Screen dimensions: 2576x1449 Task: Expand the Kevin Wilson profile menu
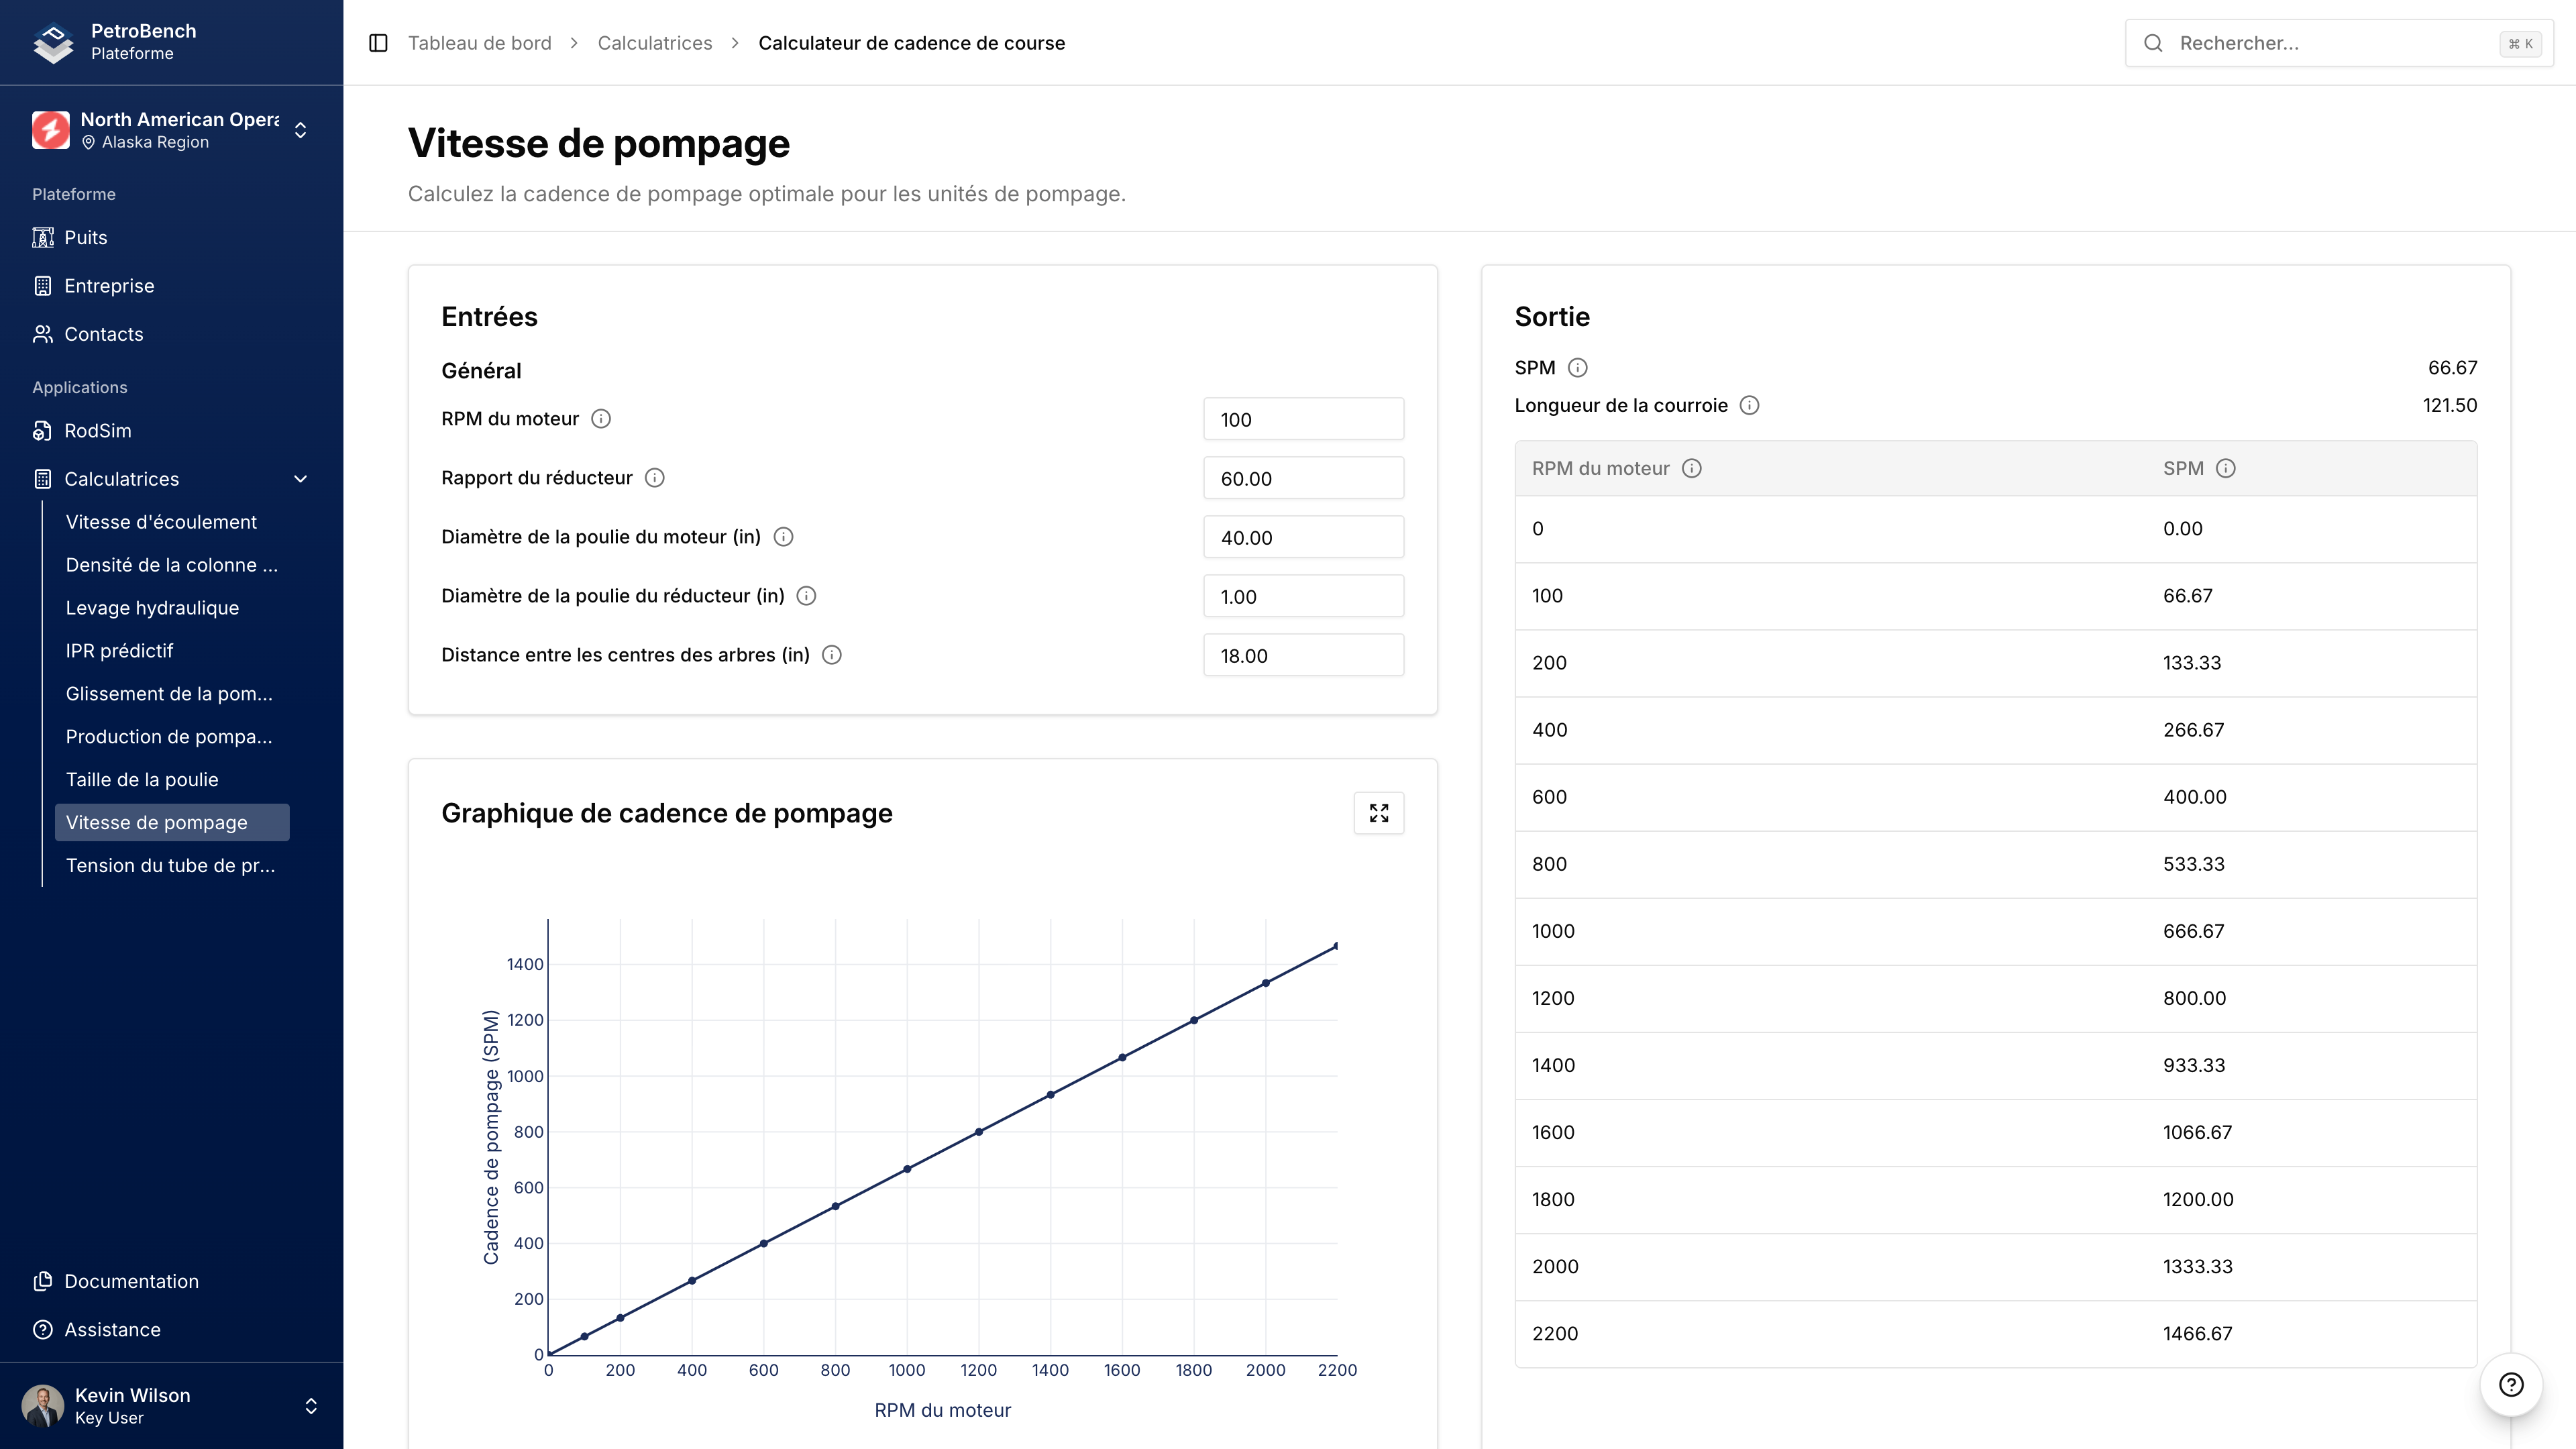pyautogui.click(x=310, y=1405)
